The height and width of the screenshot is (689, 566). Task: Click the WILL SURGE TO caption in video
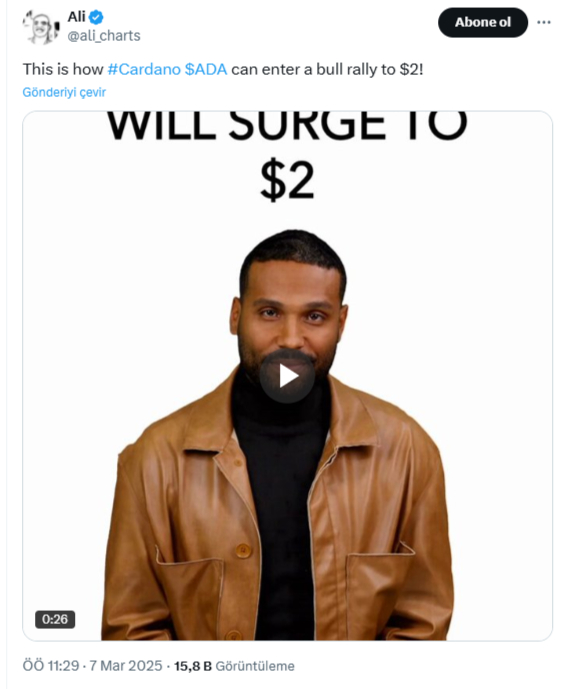[287, 126]
